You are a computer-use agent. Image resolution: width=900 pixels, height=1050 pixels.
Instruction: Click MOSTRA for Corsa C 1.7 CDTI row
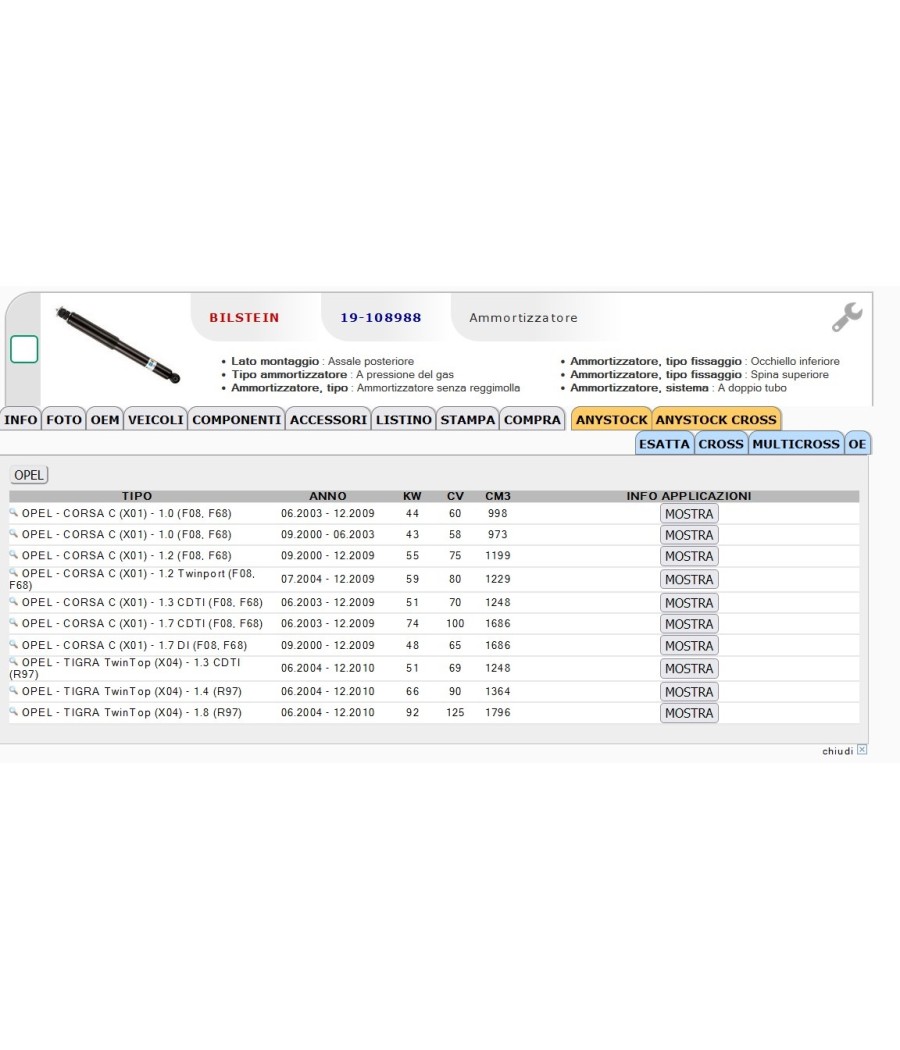(x=689, y=623)
